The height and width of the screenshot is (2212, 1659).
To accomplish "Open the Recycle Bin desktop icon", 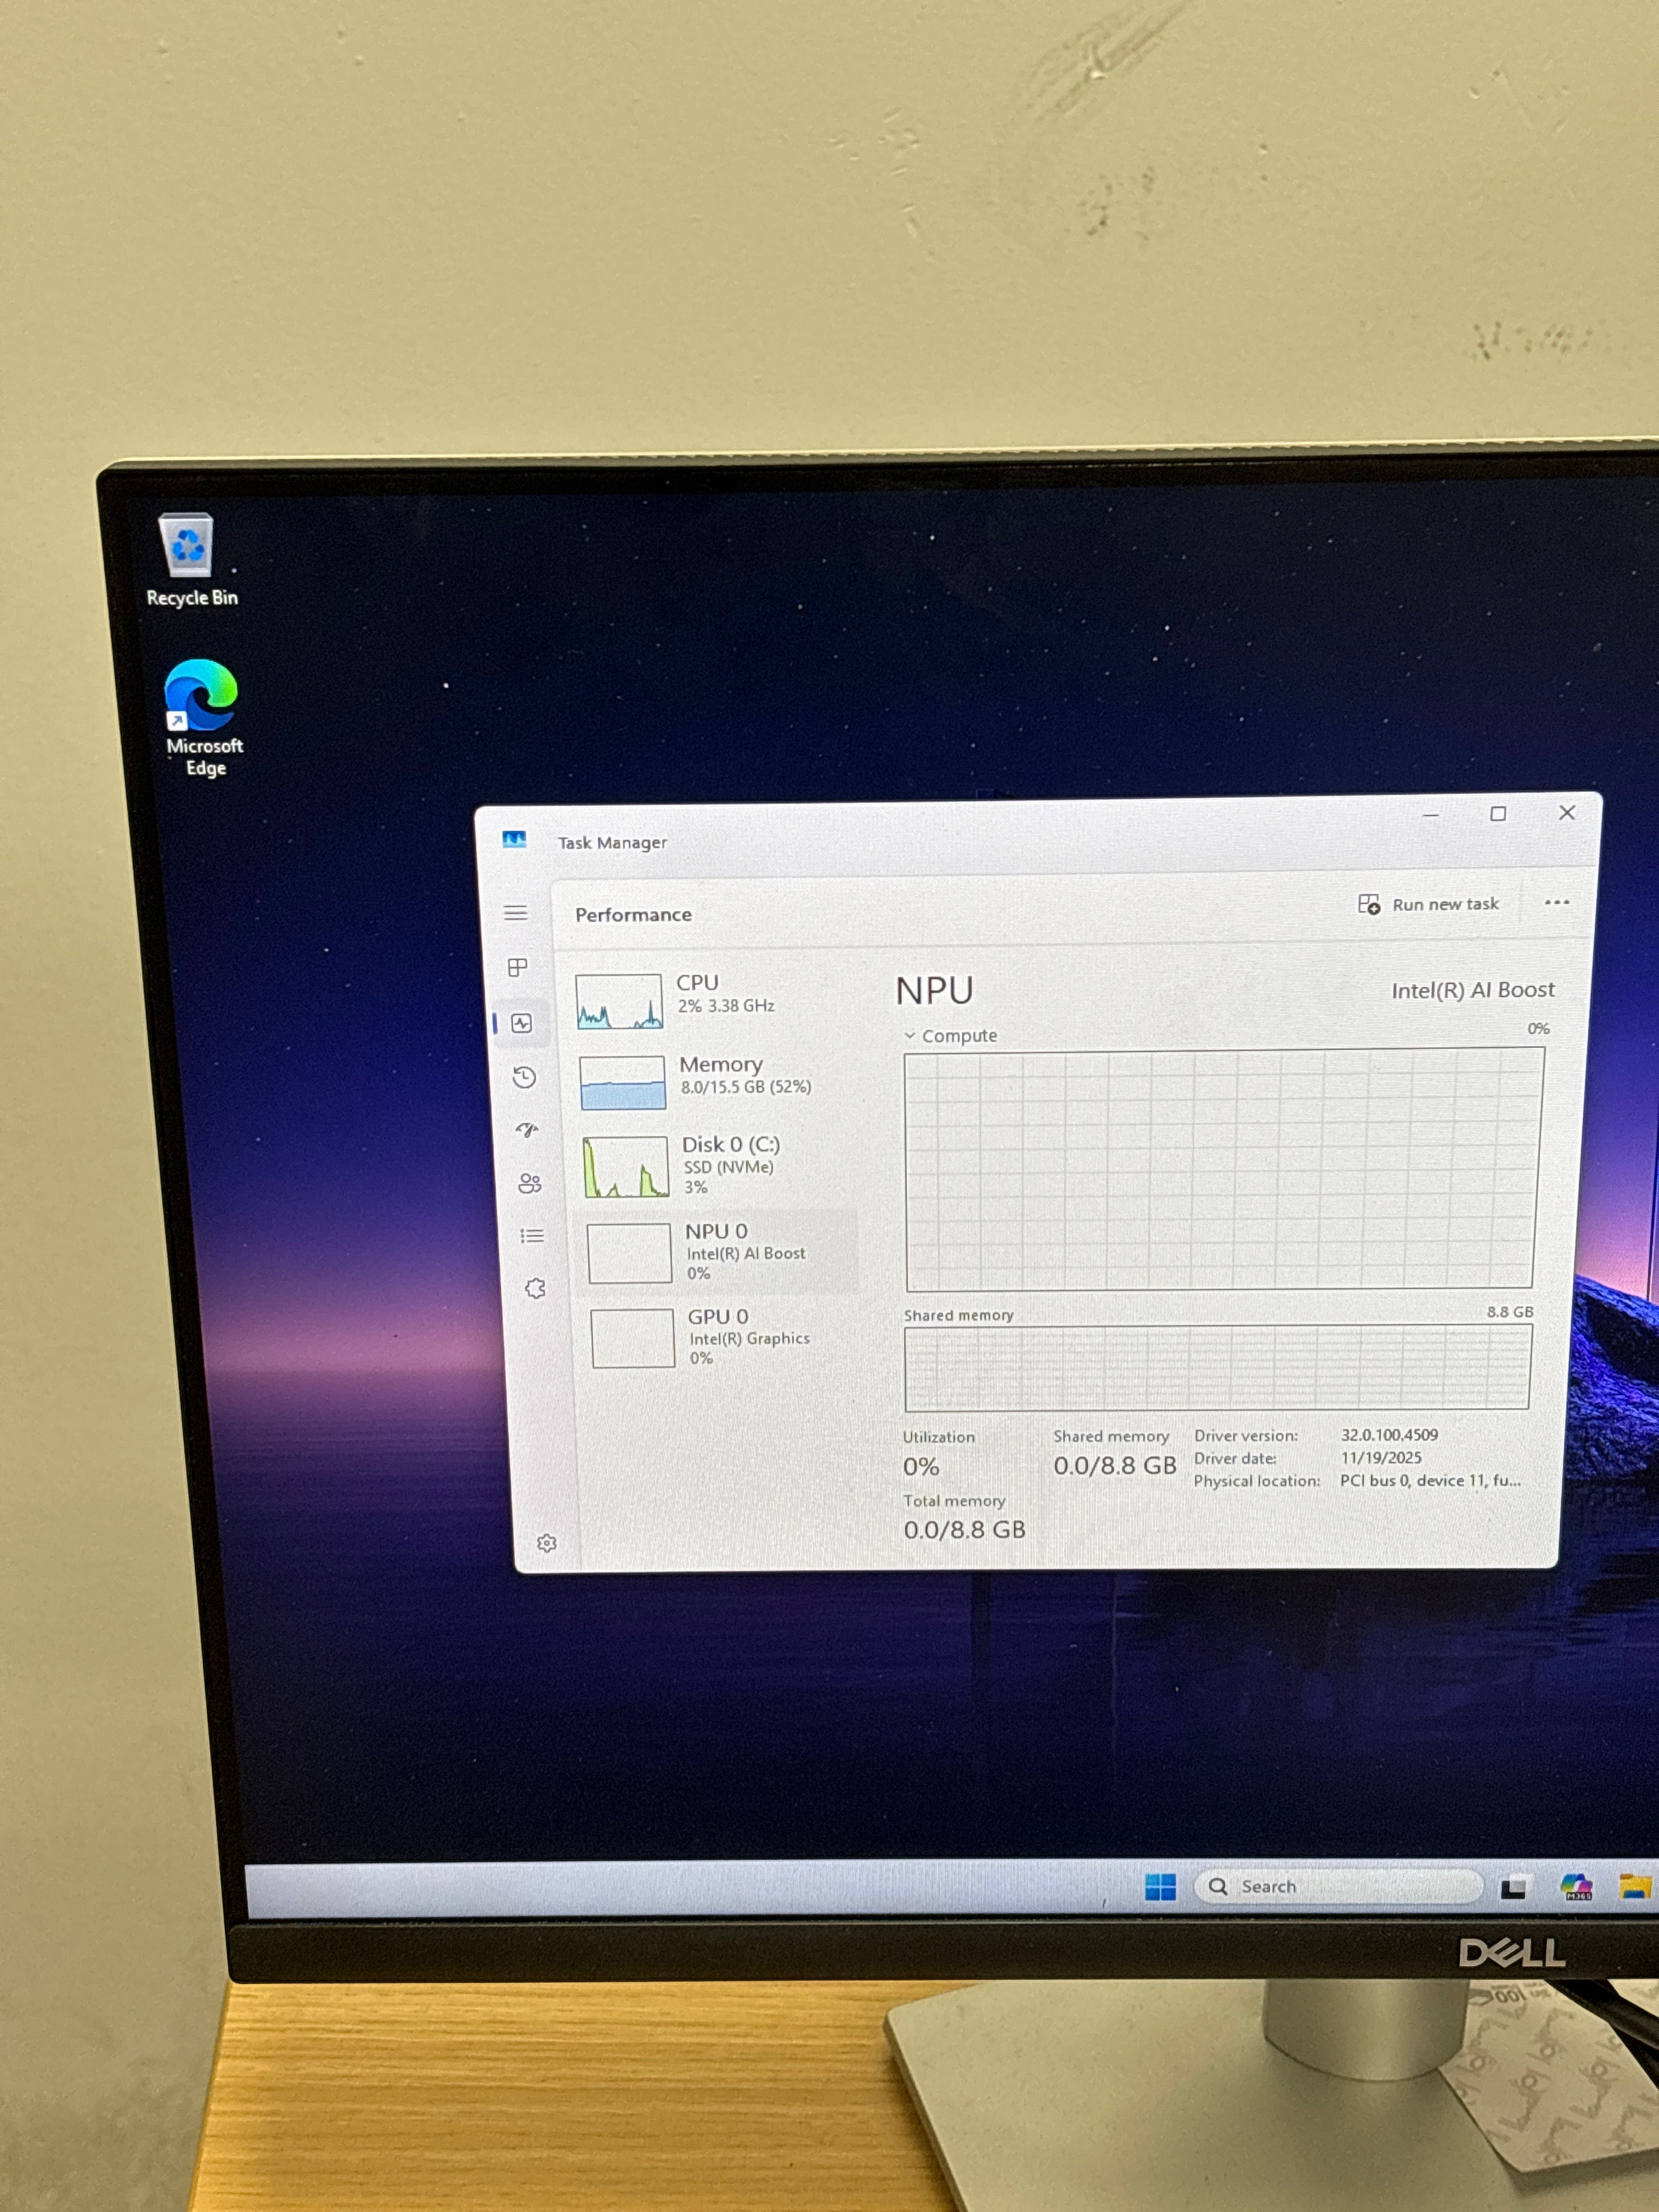I will [x=190, y=561].
